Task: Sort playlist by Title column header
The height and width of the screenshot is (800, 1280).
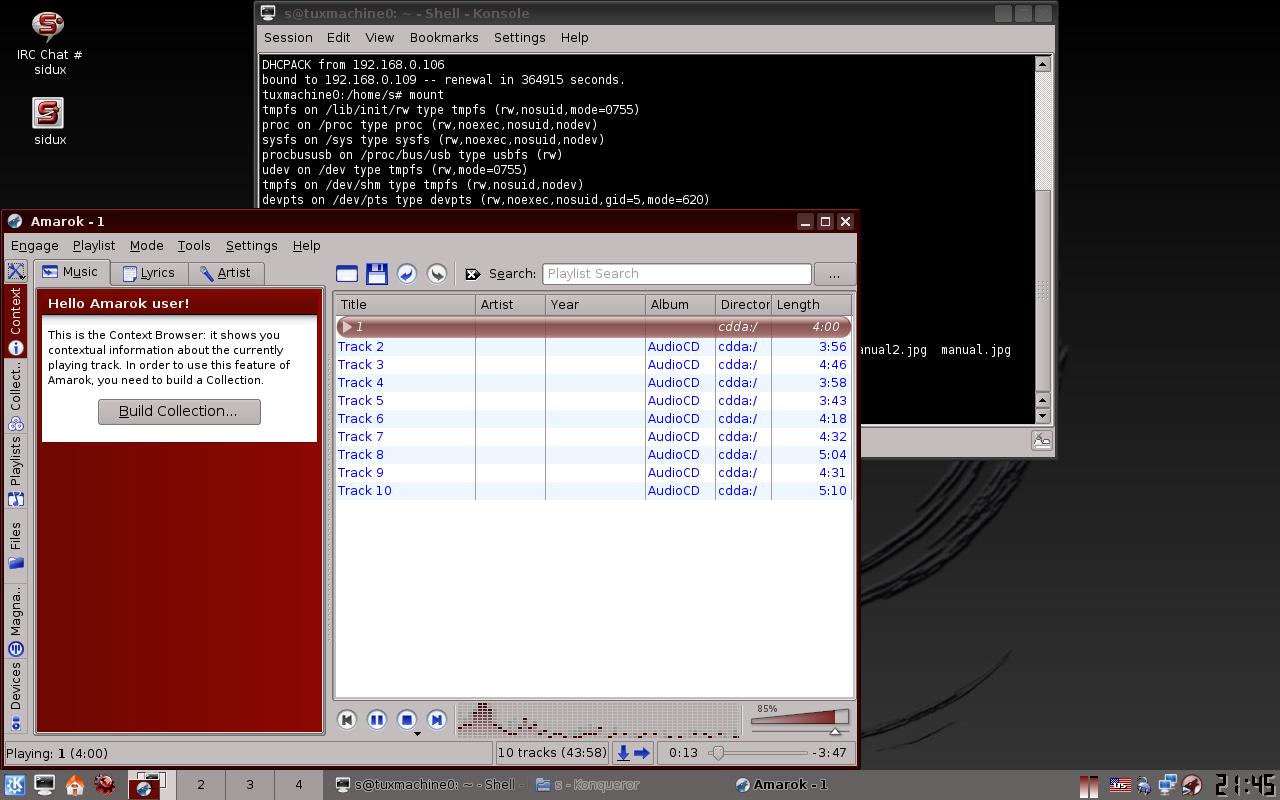Action: tap(405, 305)
